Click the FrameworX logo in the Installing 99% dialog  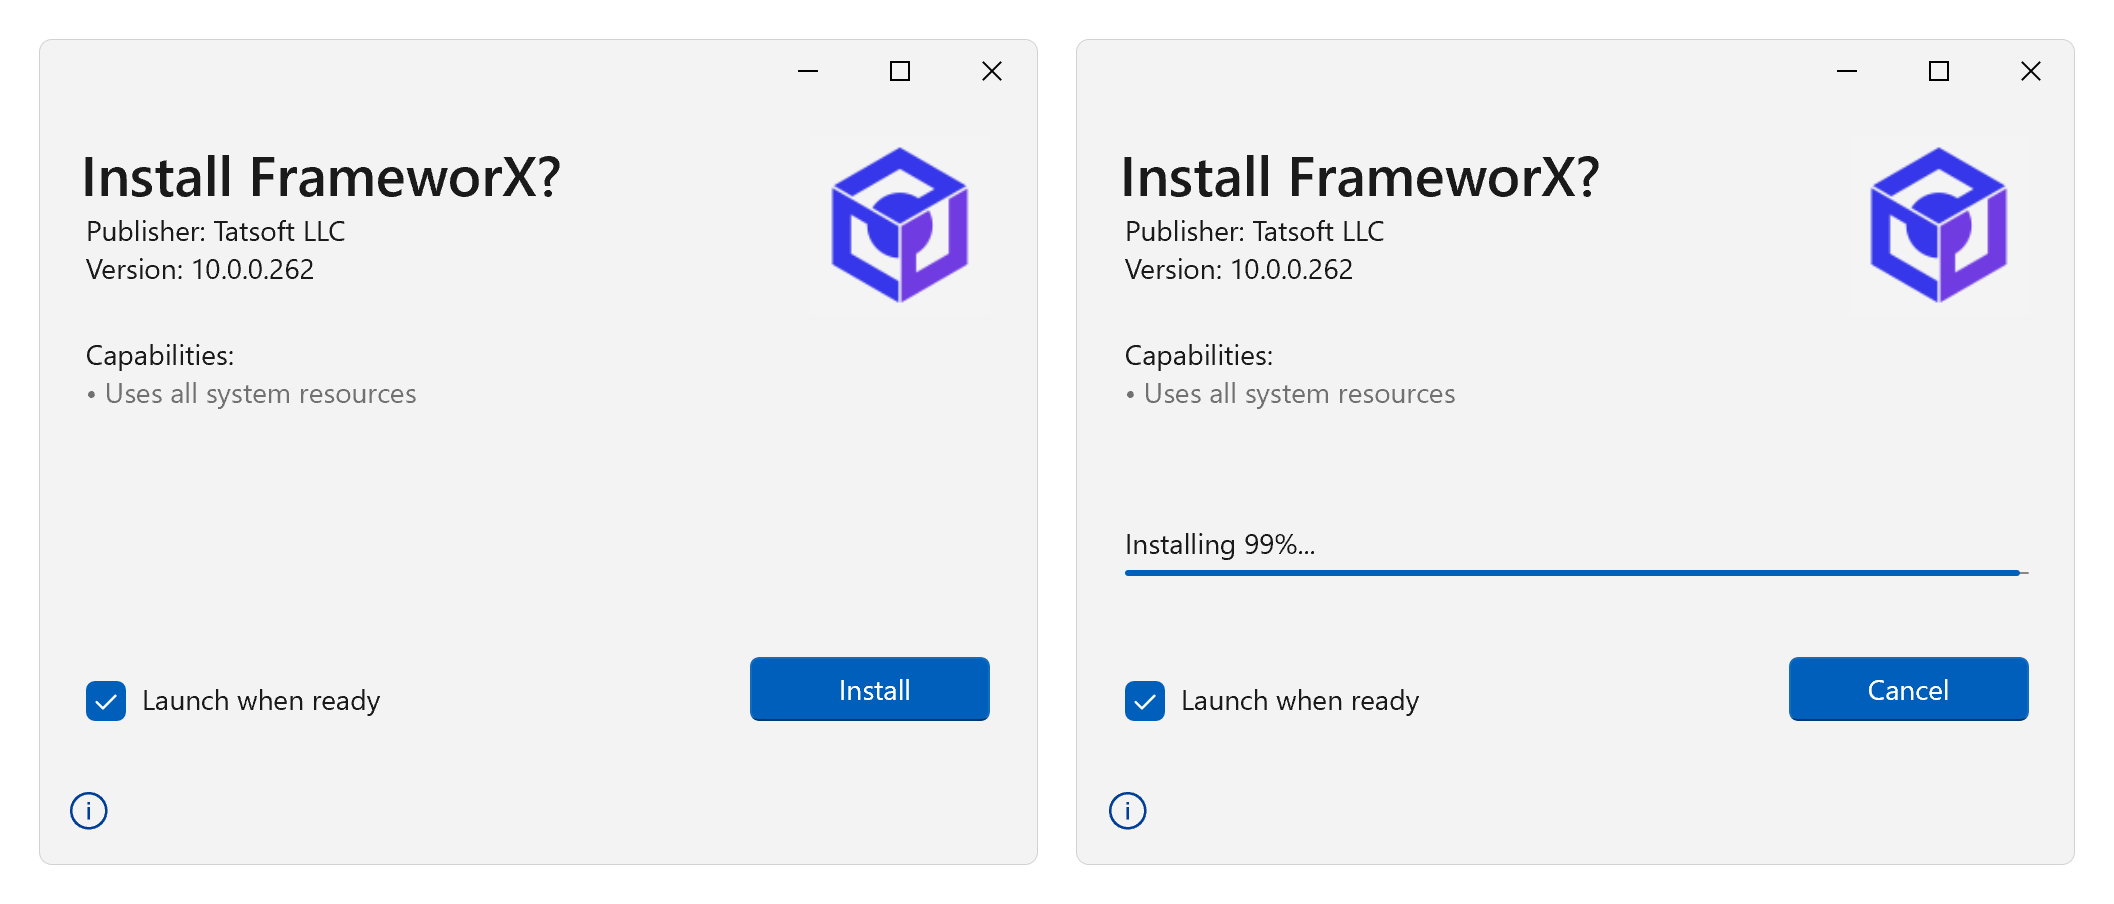[1938, 225]
